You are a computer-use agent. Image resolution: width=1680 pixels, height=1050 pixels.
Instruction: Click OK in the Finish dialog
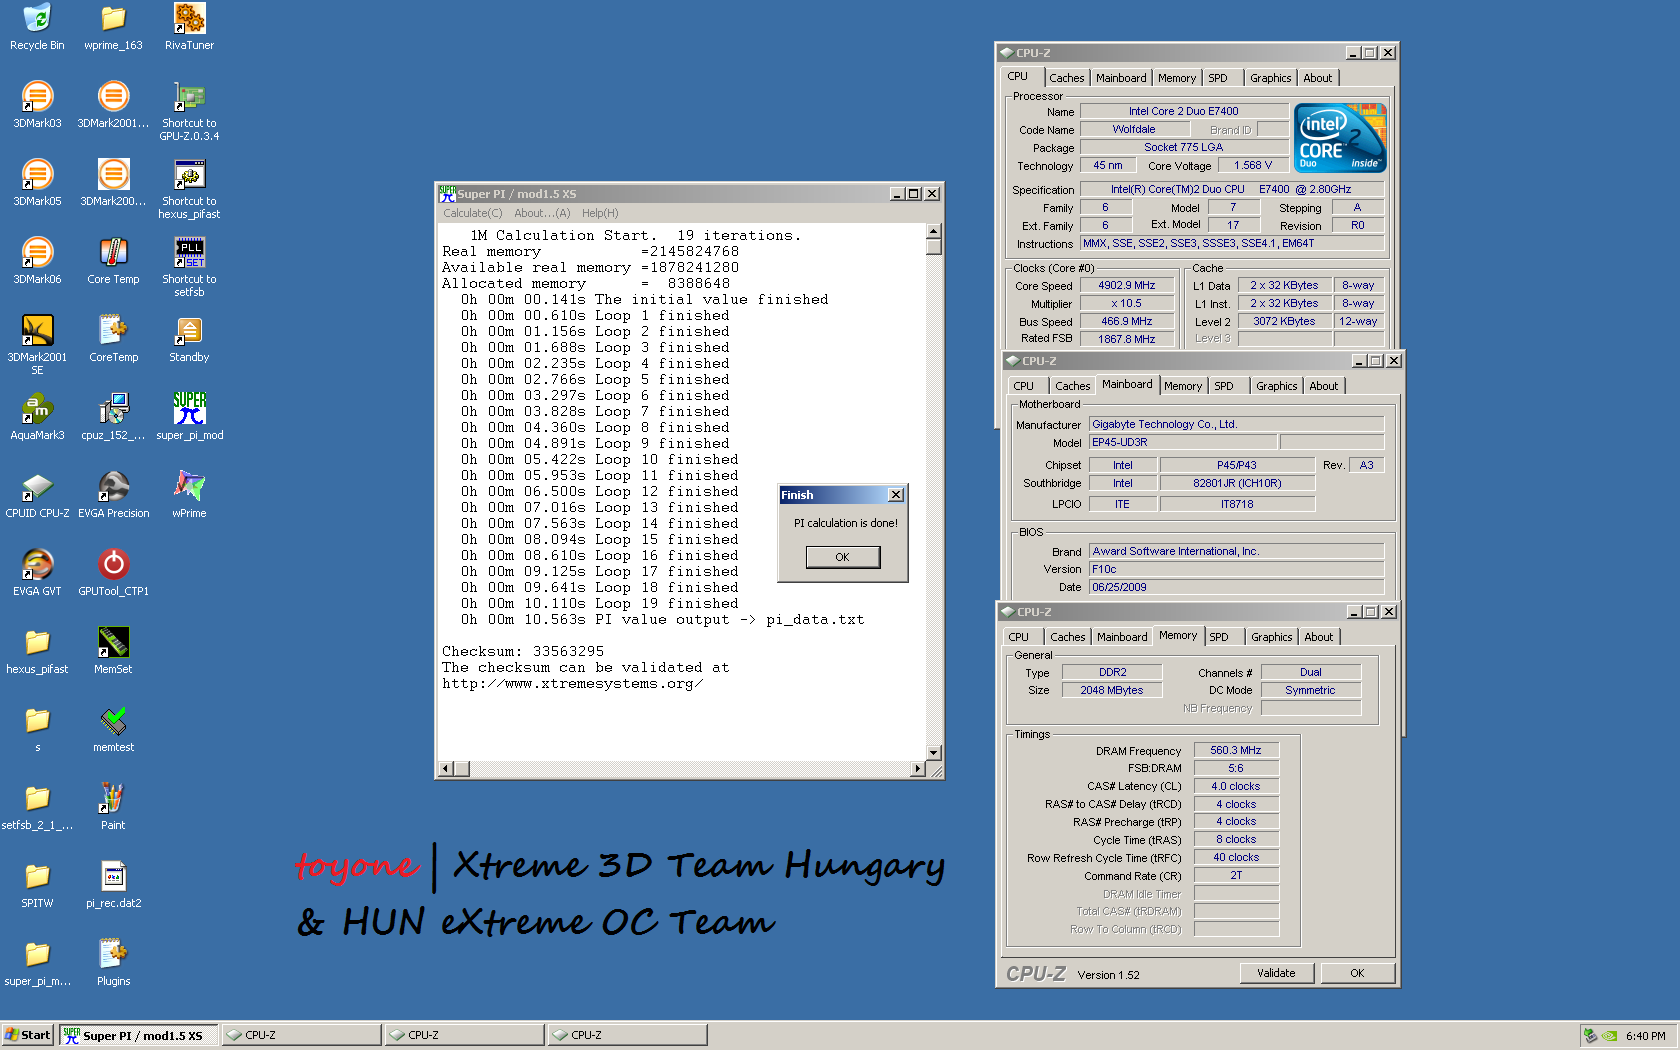[x=843, y=557]
